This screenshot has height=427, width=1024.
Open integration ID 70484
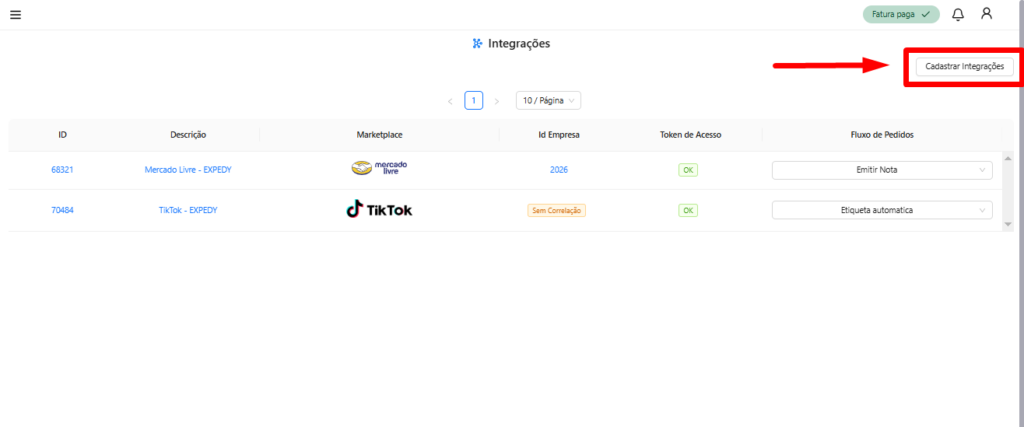click(x=62, y=211)
